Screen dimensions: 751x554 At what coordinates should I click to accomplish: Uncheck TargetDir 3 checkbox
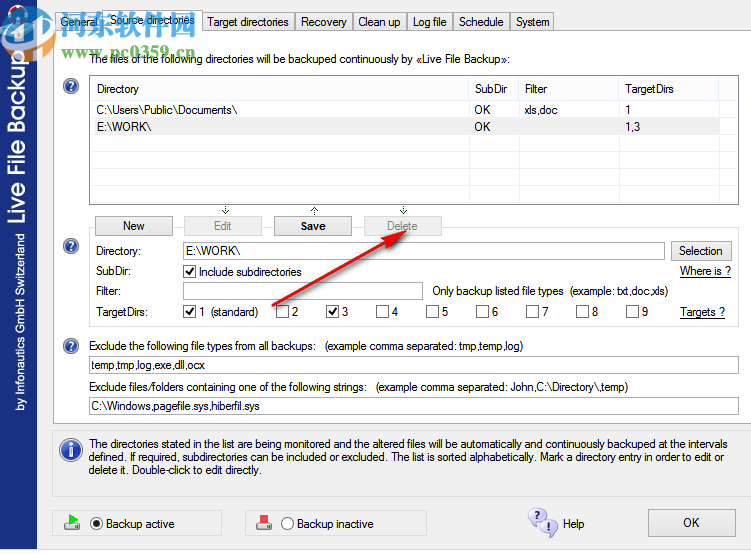click(x=332, y=312)
